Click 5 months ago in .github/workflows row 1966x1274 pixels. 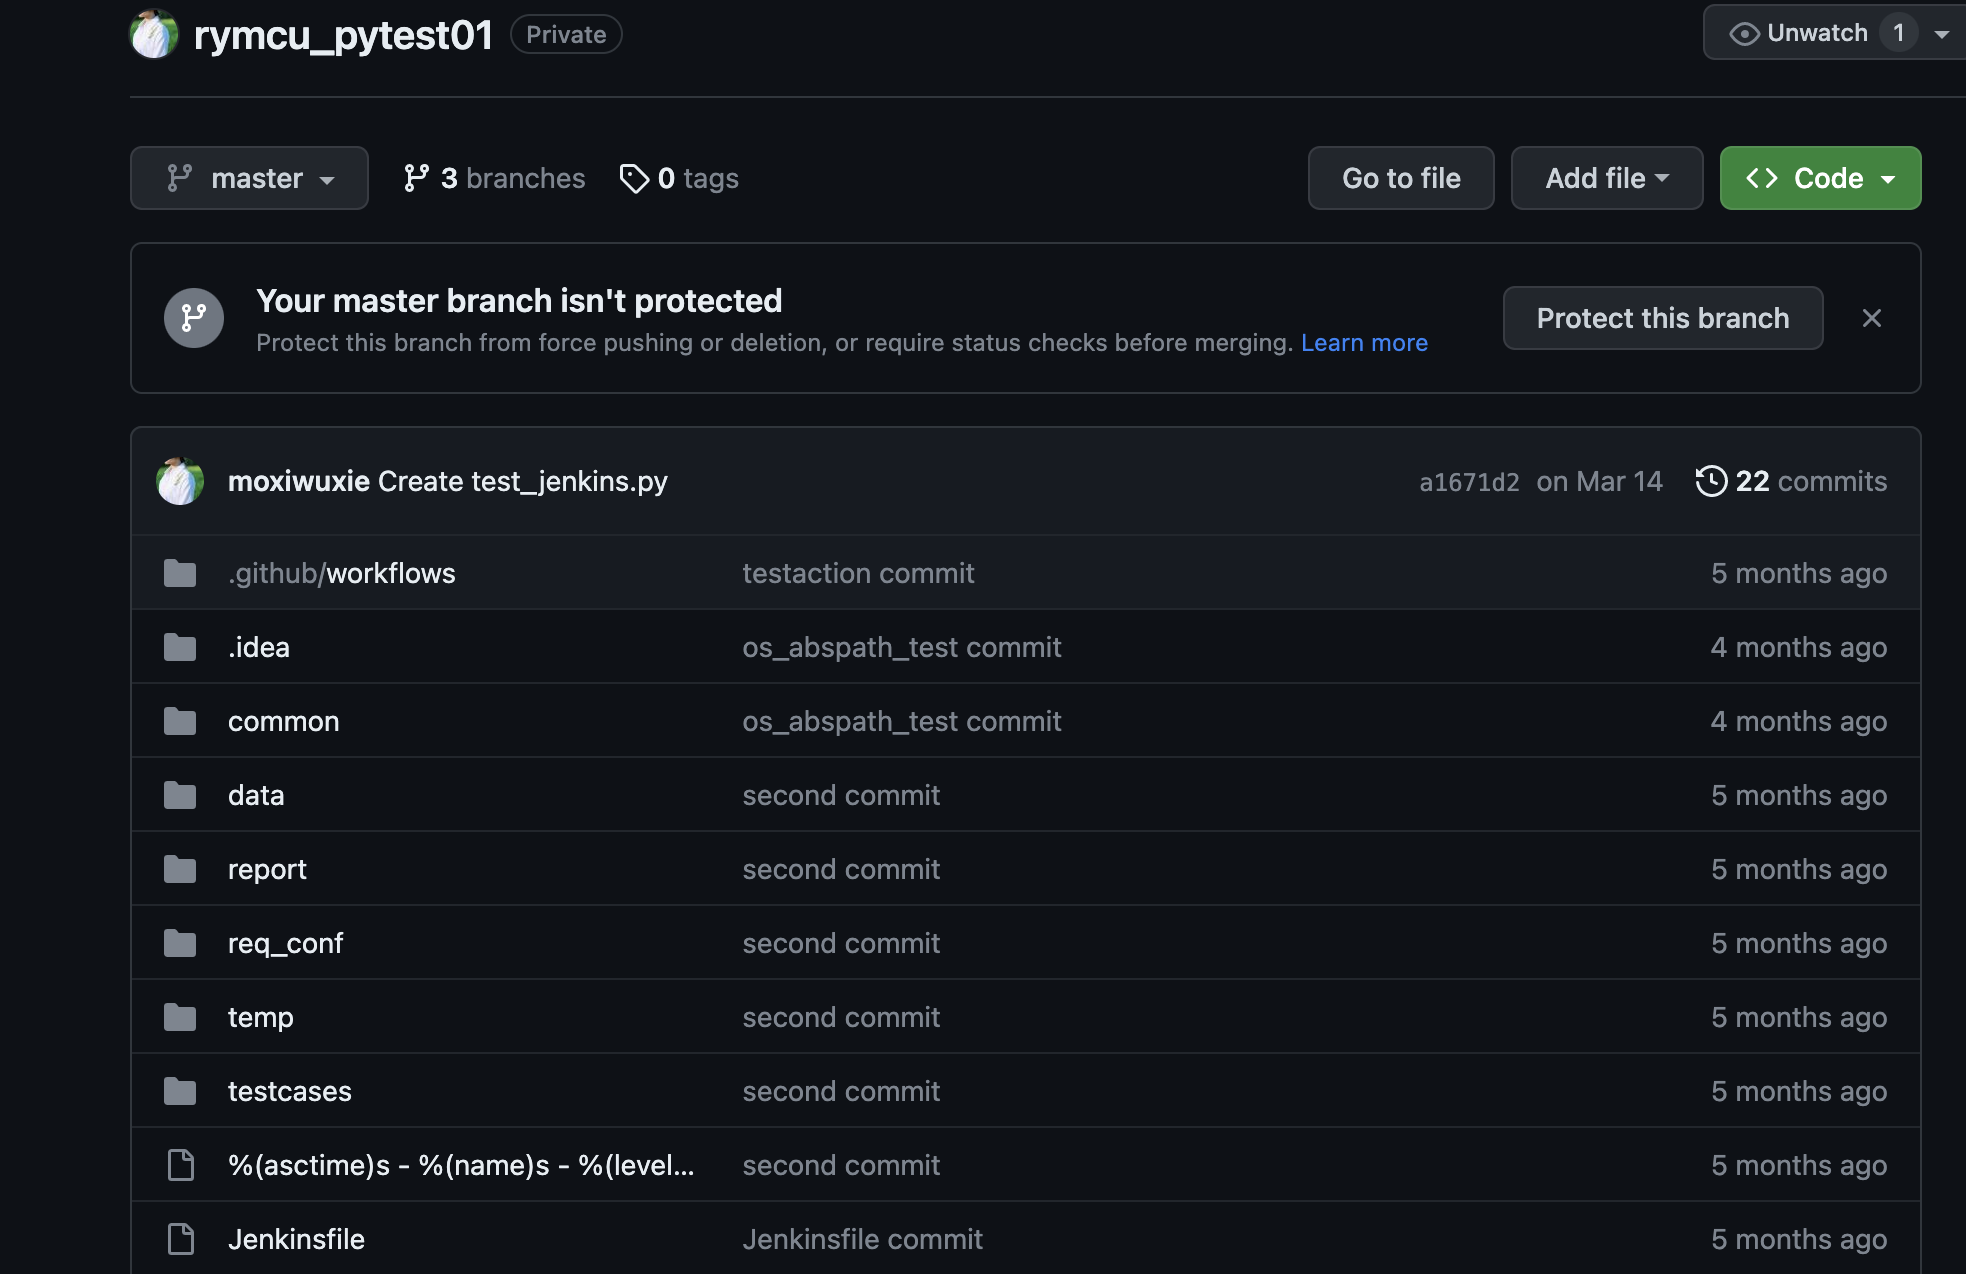pos(1799,573)
